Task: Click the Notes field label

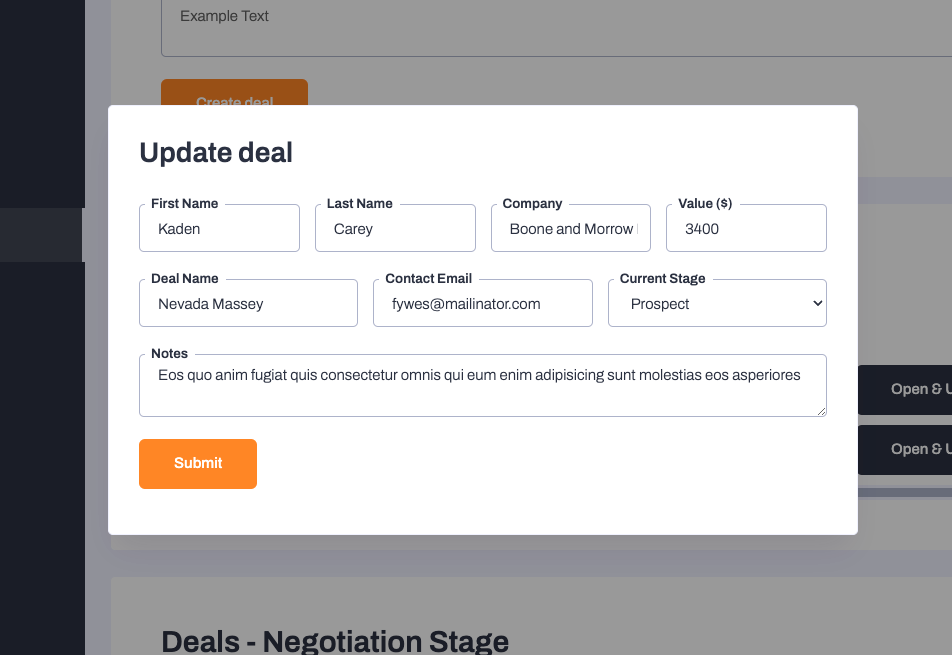Action: tap(169, 354)
